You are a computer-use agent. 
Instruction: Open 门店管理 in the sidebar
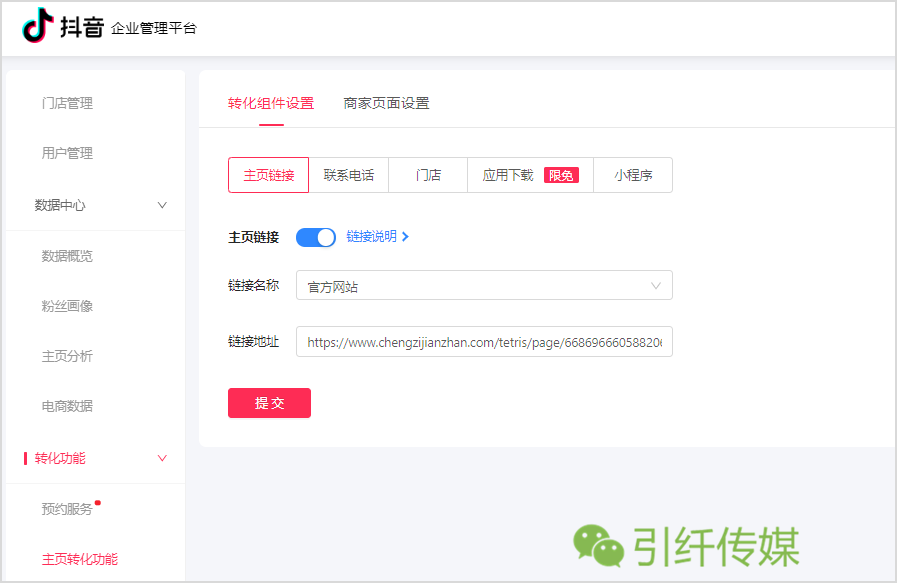[68, 104]
